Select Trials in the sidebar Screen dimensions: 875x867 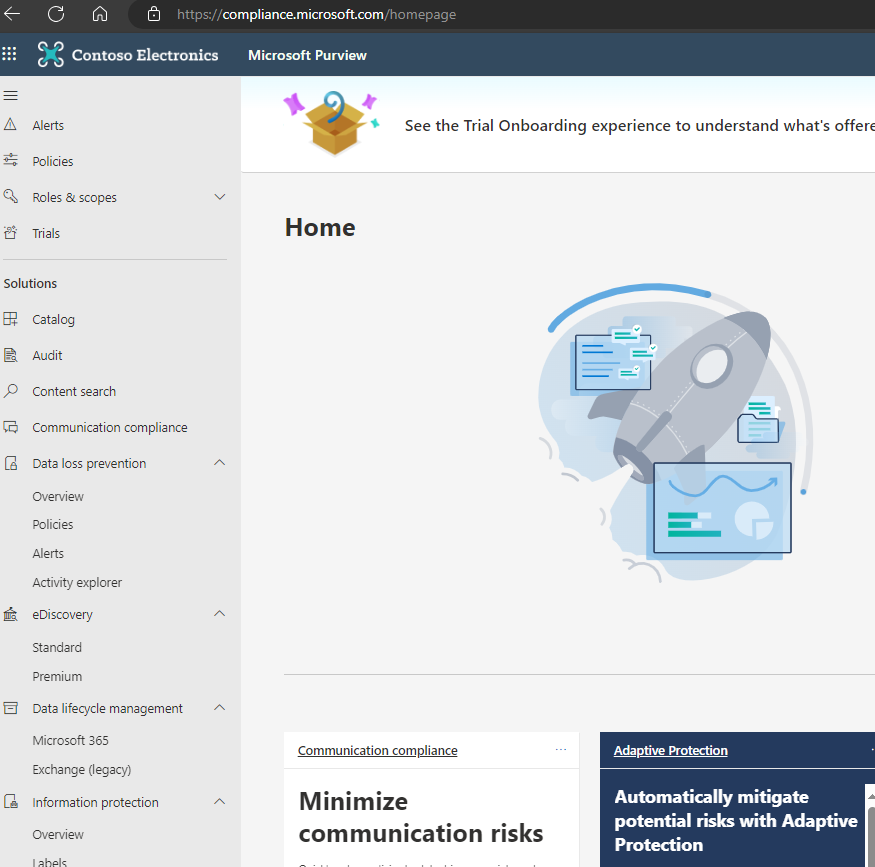pos(46,233)
